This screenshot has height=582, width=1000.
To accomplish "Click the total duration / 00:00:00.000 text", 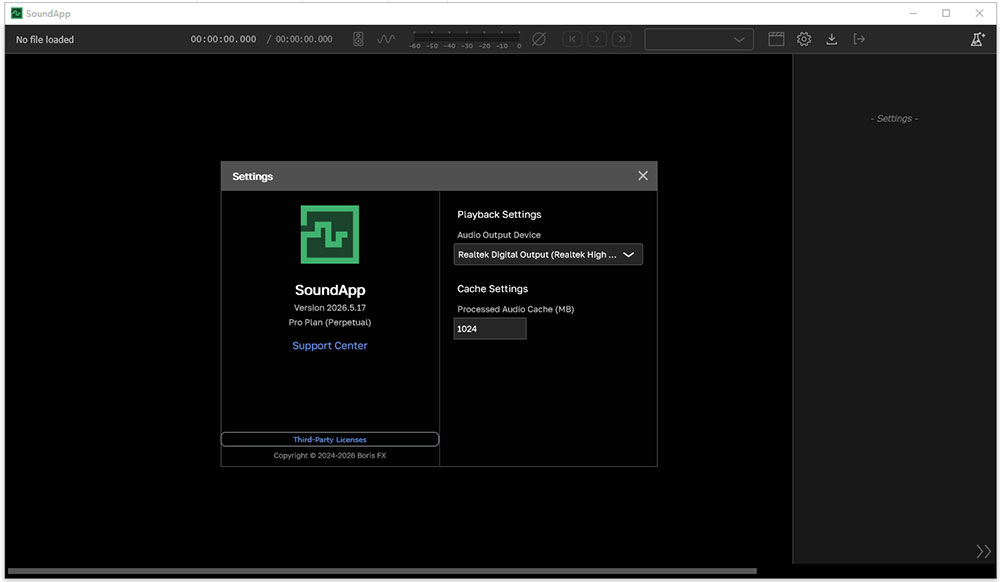I will click(x=300, y=39).
